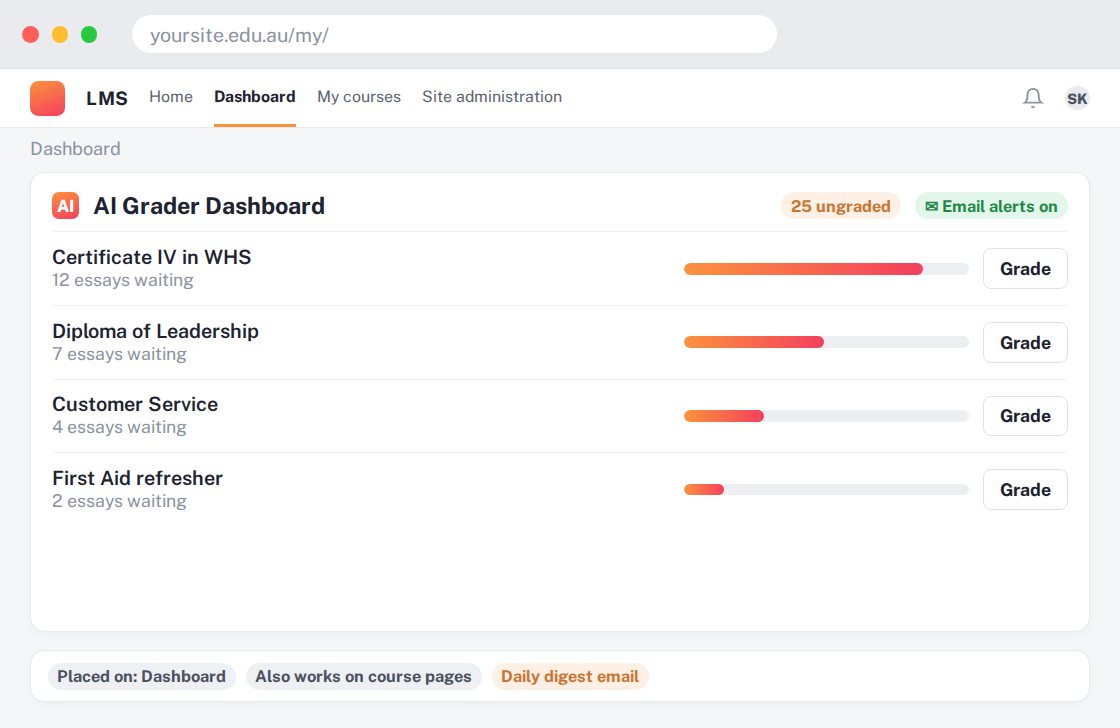Image resolution: width=1120 pixels, height=728 pixels.
Task: Click the Placed on: Dashboard chip
Action: pyautogui.click(x=141, y=677)
